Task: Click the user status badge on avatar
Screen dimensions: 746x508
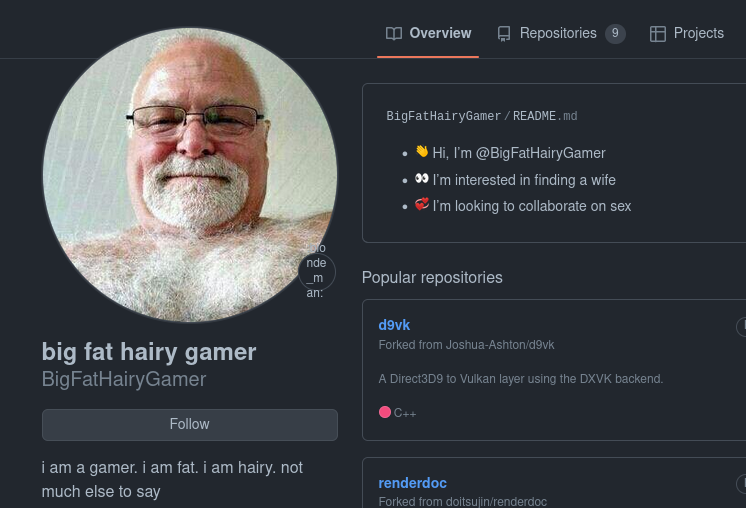Action: pyautogui.click(x=317, y=271)
